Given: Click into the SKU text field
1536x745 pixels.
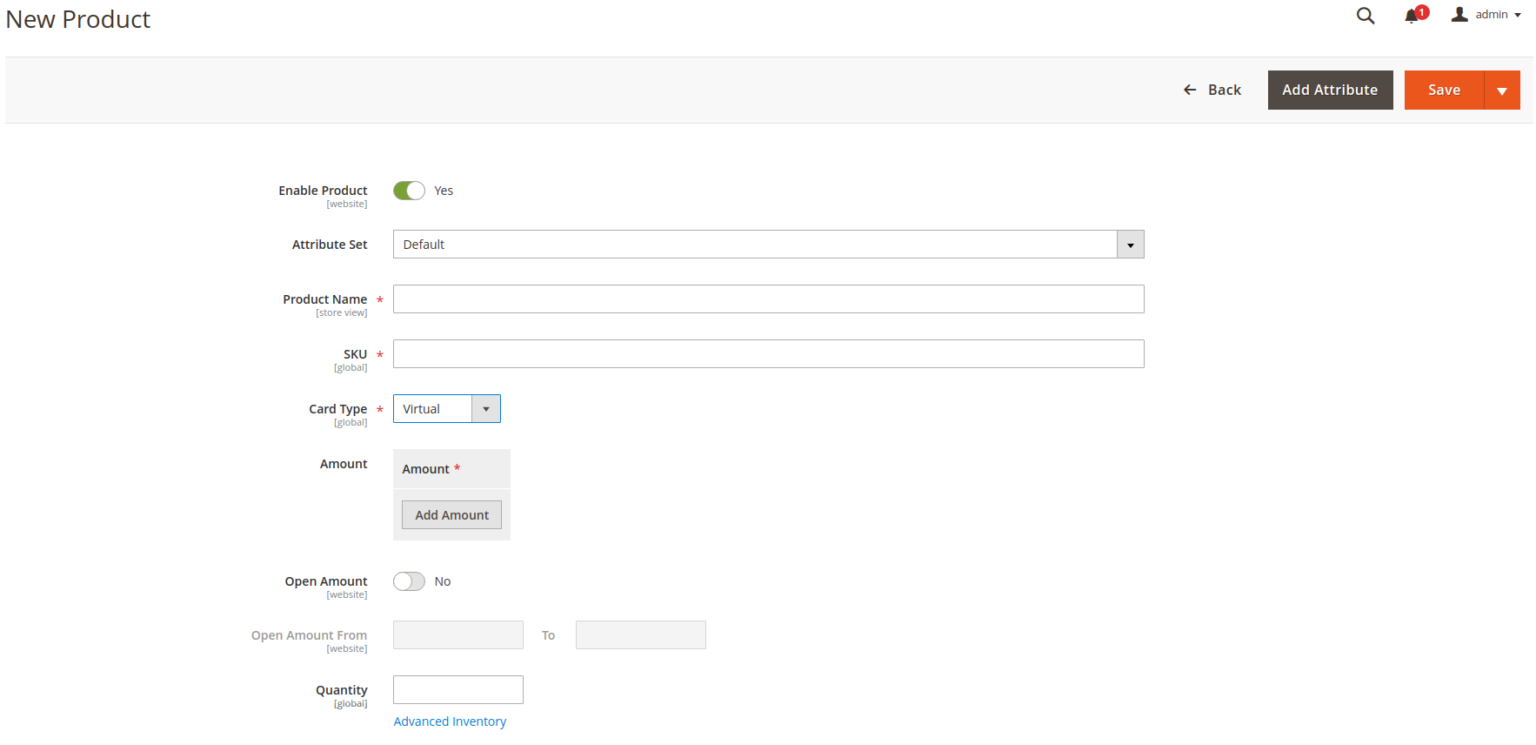Looking at the screenshot, I should coord(768,354).
